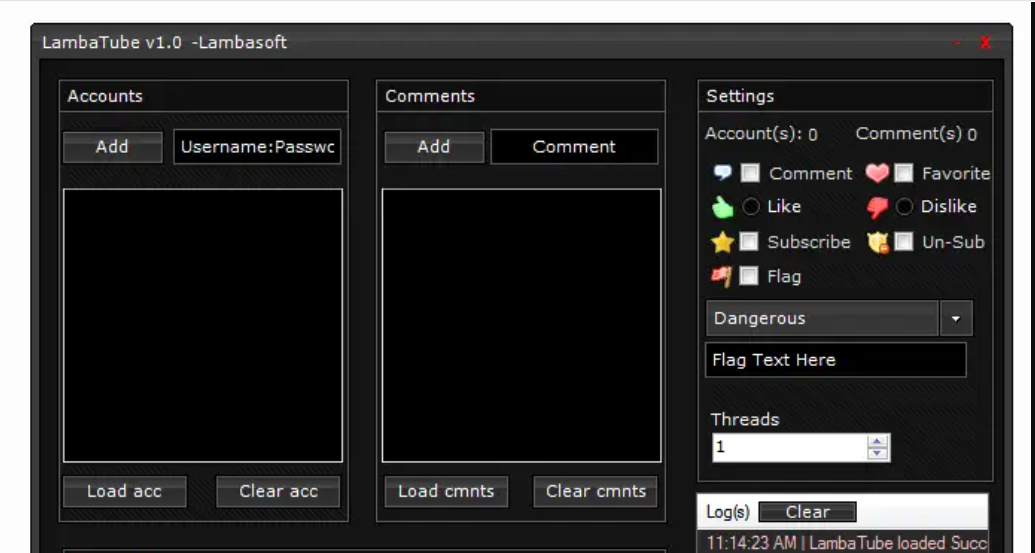Select the Like radio button

[x=751, y=207]
